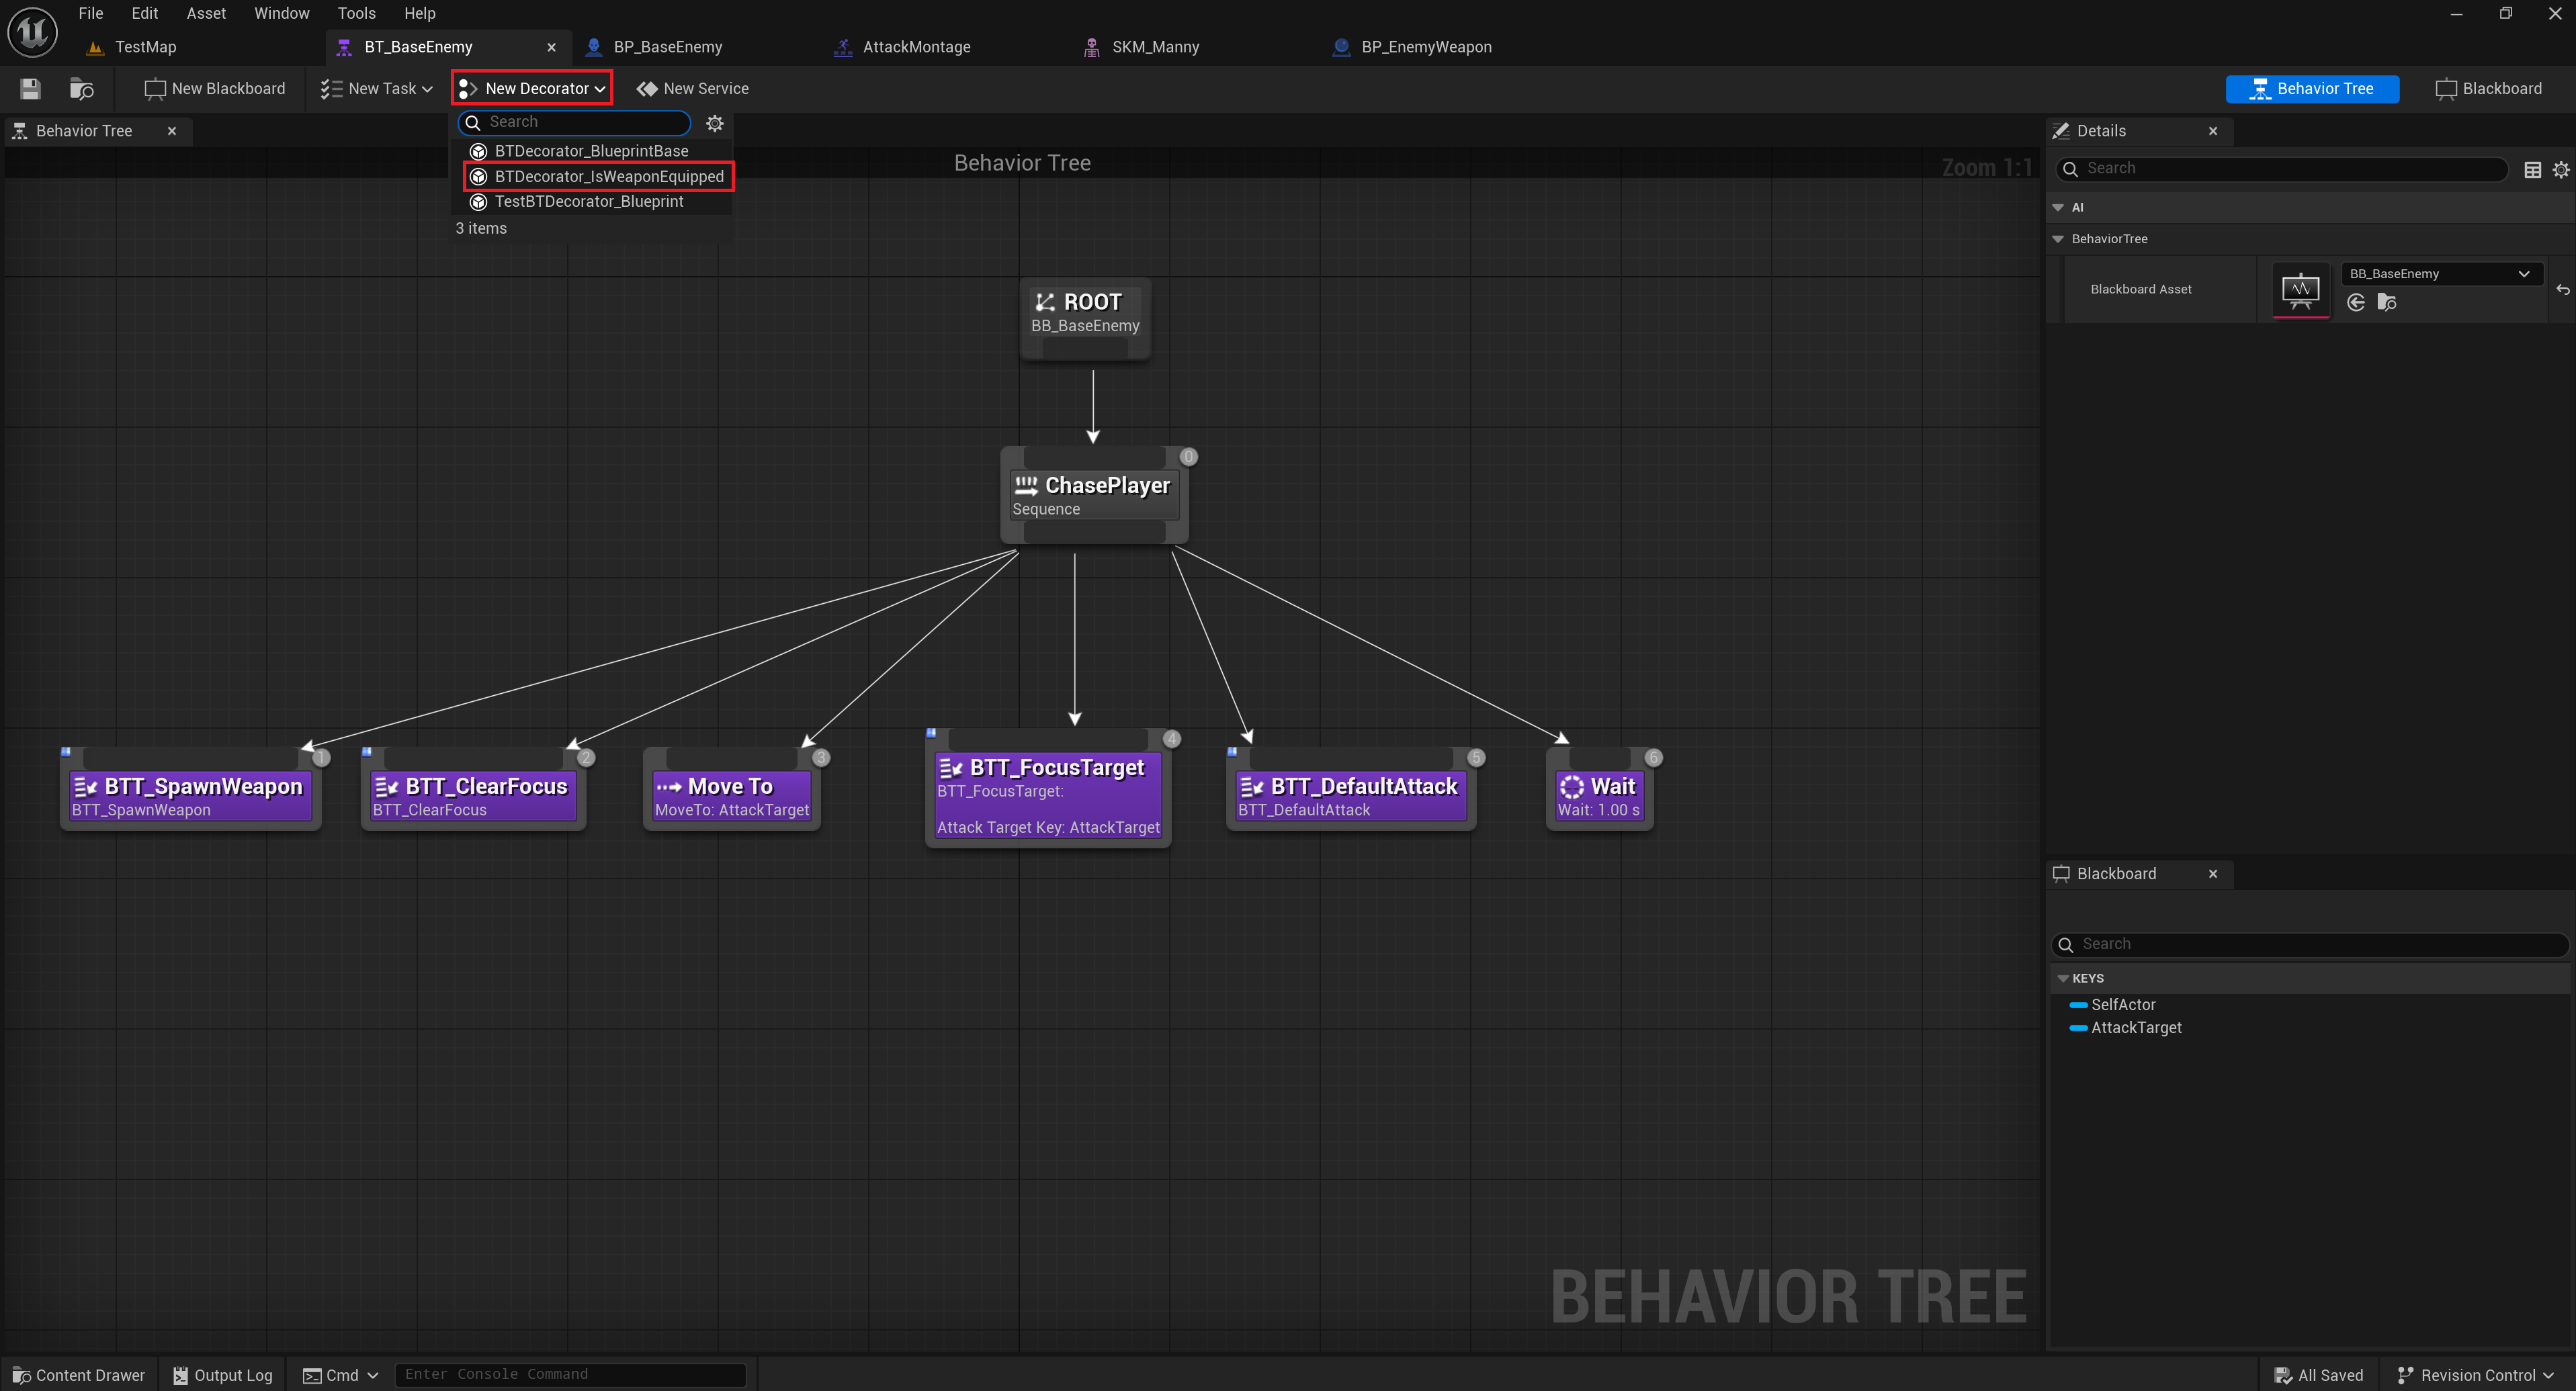Switch to the BP_EnemyWeapon tab

click(x=1425, y=47)
